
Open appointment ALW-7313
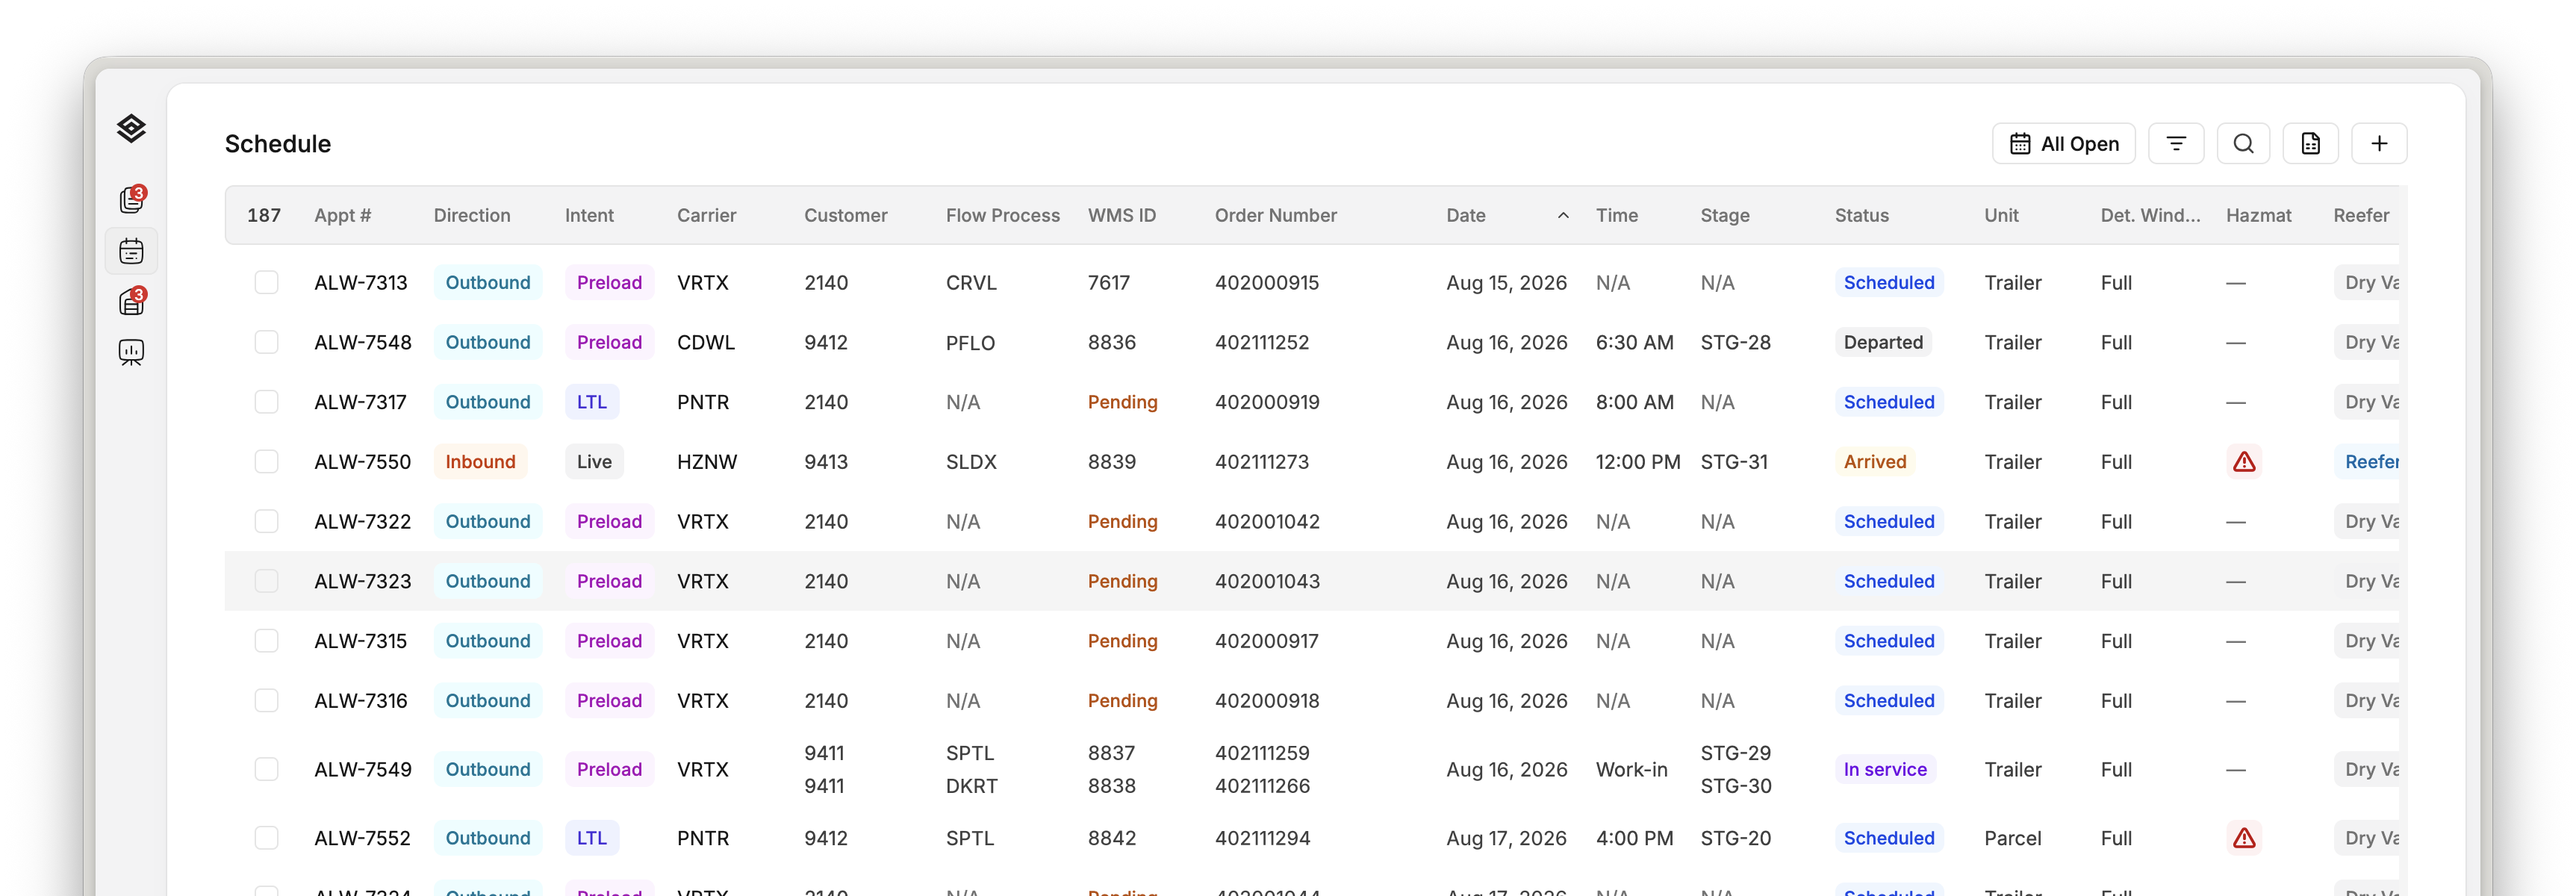(360, 282)
